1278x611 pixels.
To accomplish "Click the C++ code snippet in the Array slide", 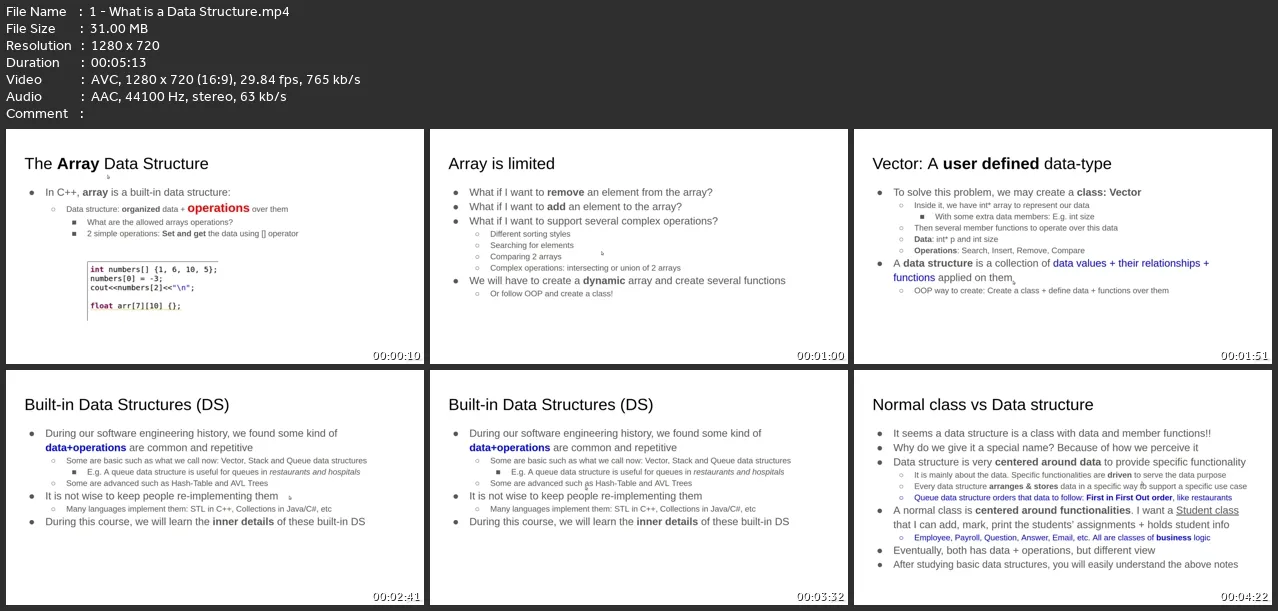I will [153, 288].
